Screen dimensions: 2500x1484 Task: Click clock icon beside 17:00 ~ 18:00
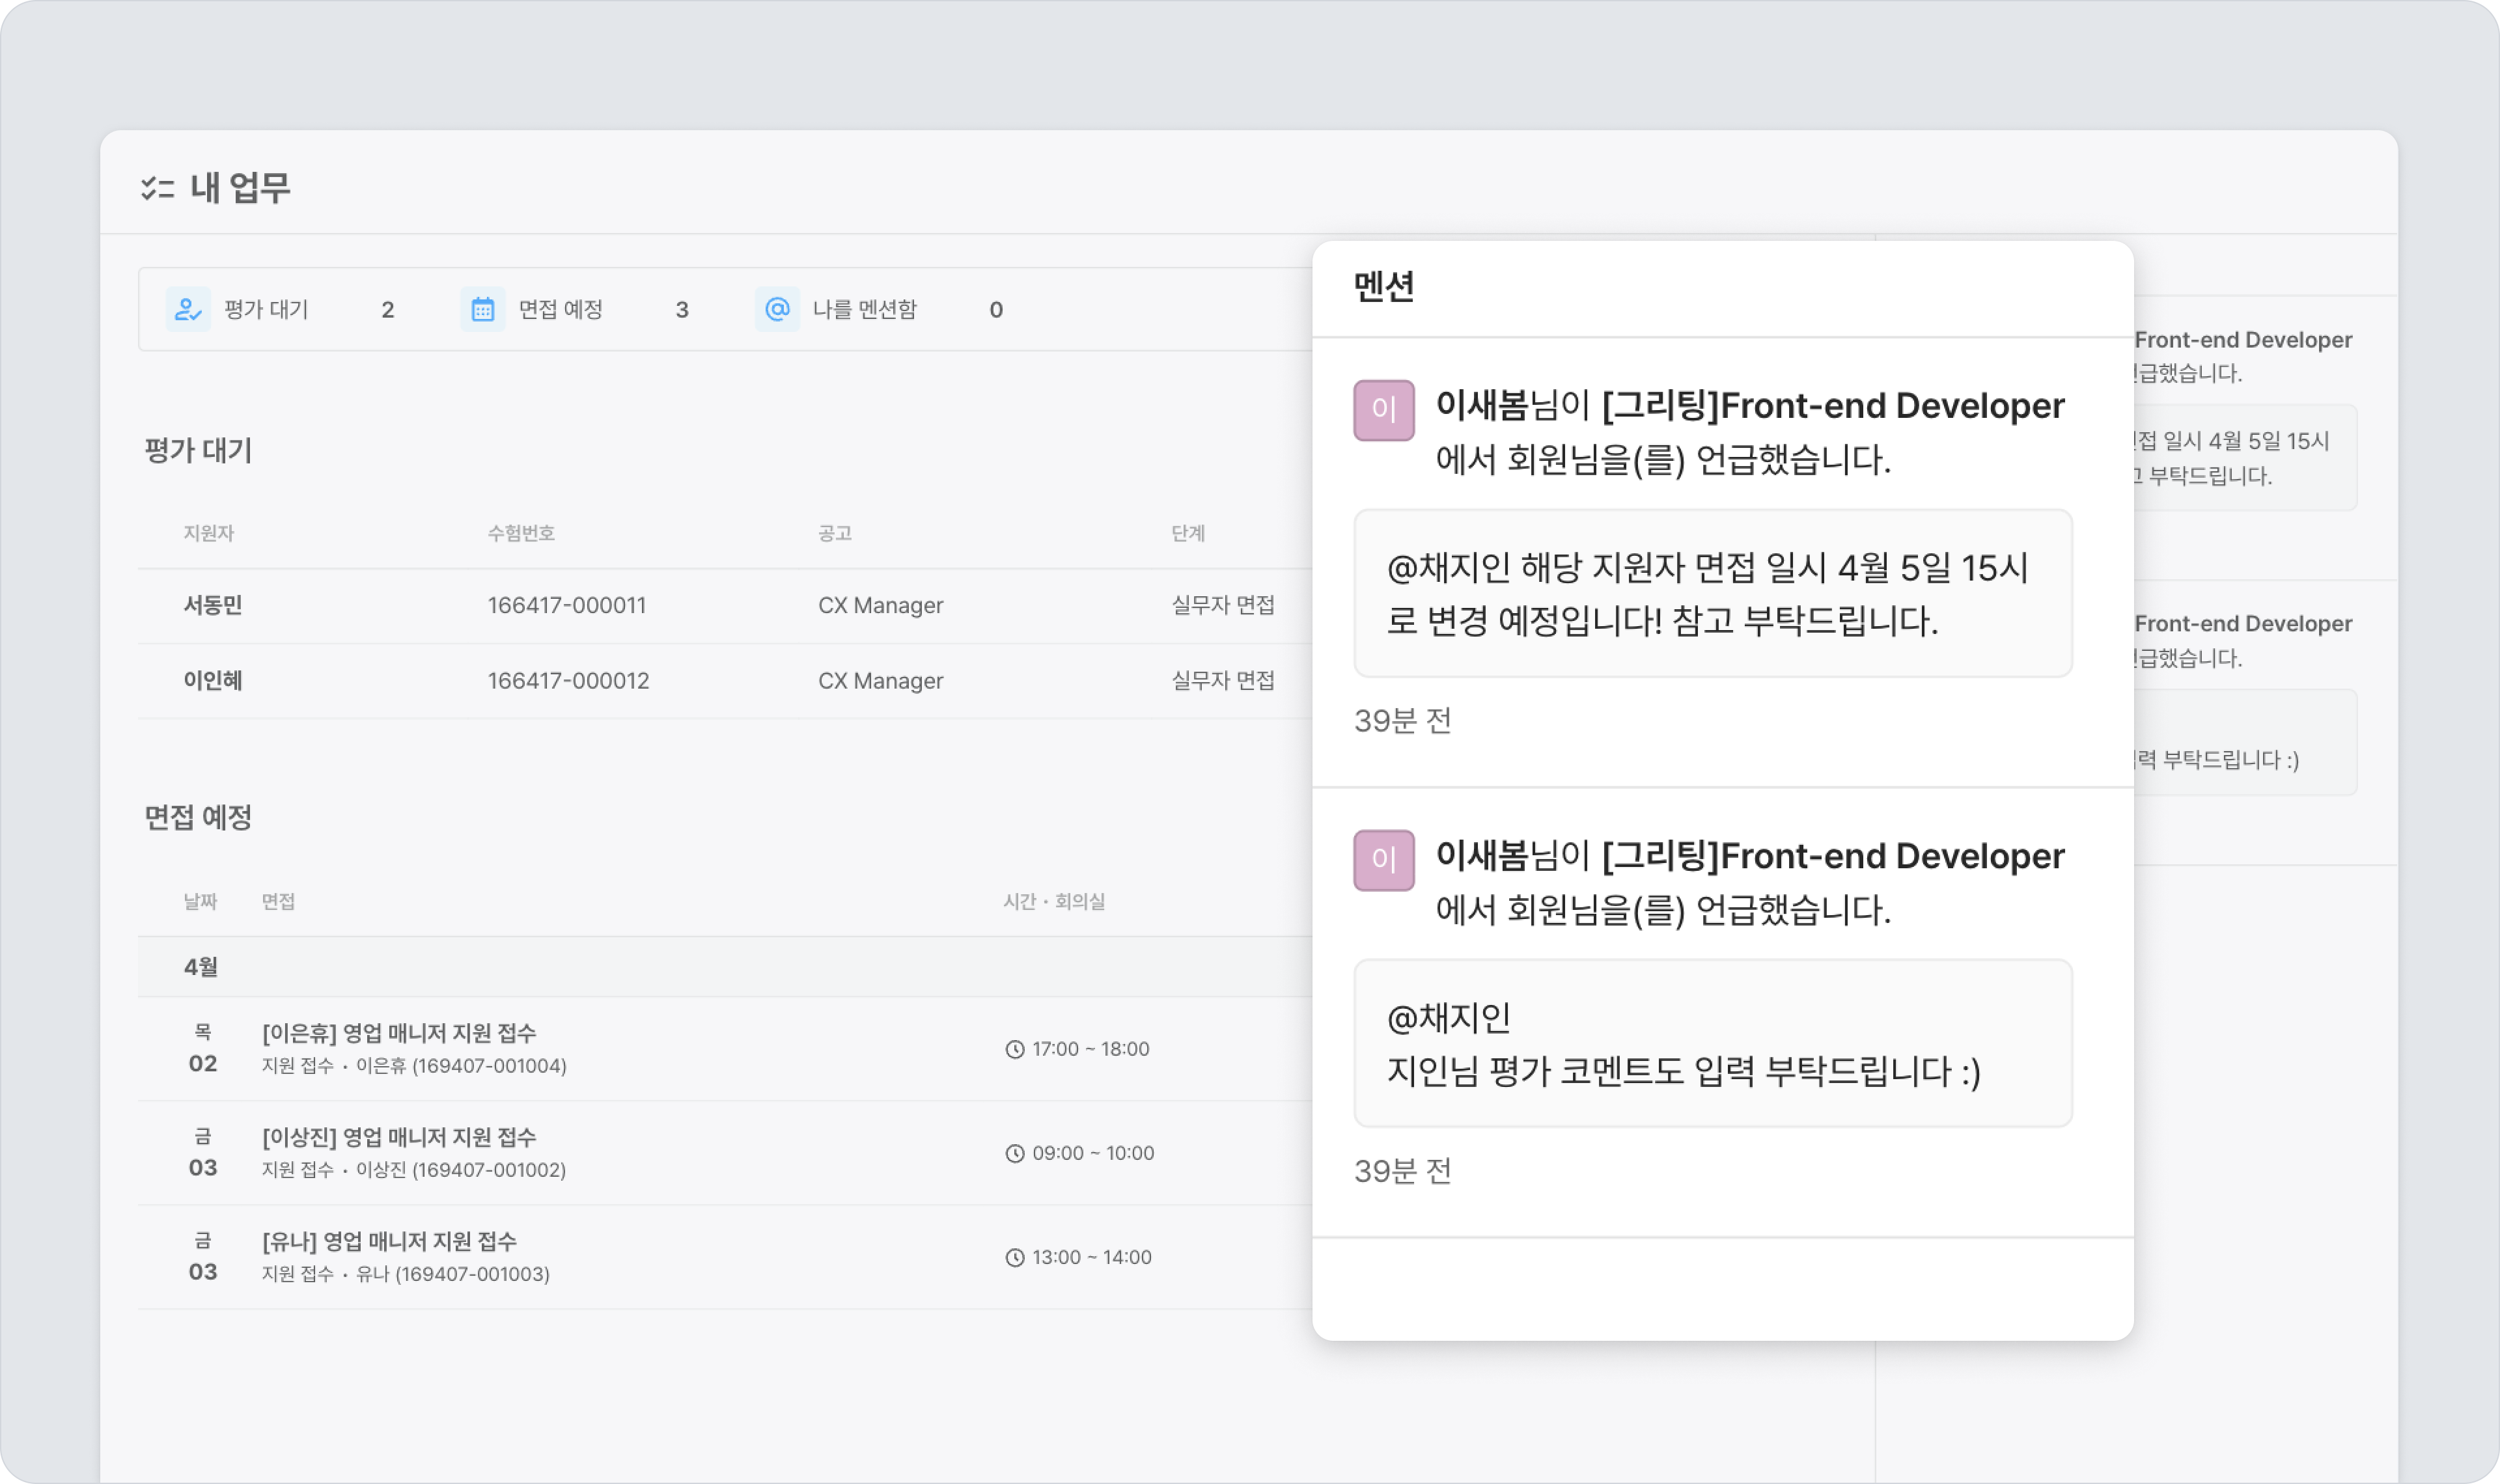(x=1014, y=1049)
